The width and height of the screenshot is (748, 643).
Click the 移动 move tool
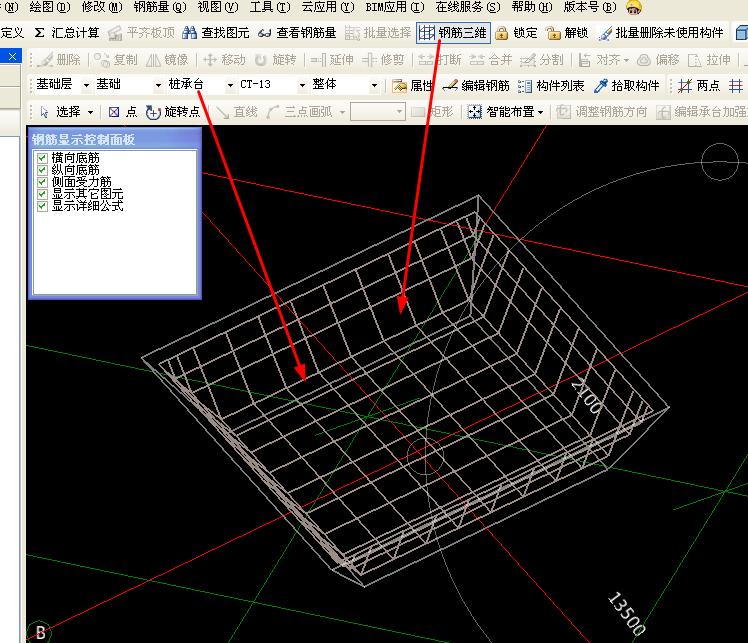point(224,60)
